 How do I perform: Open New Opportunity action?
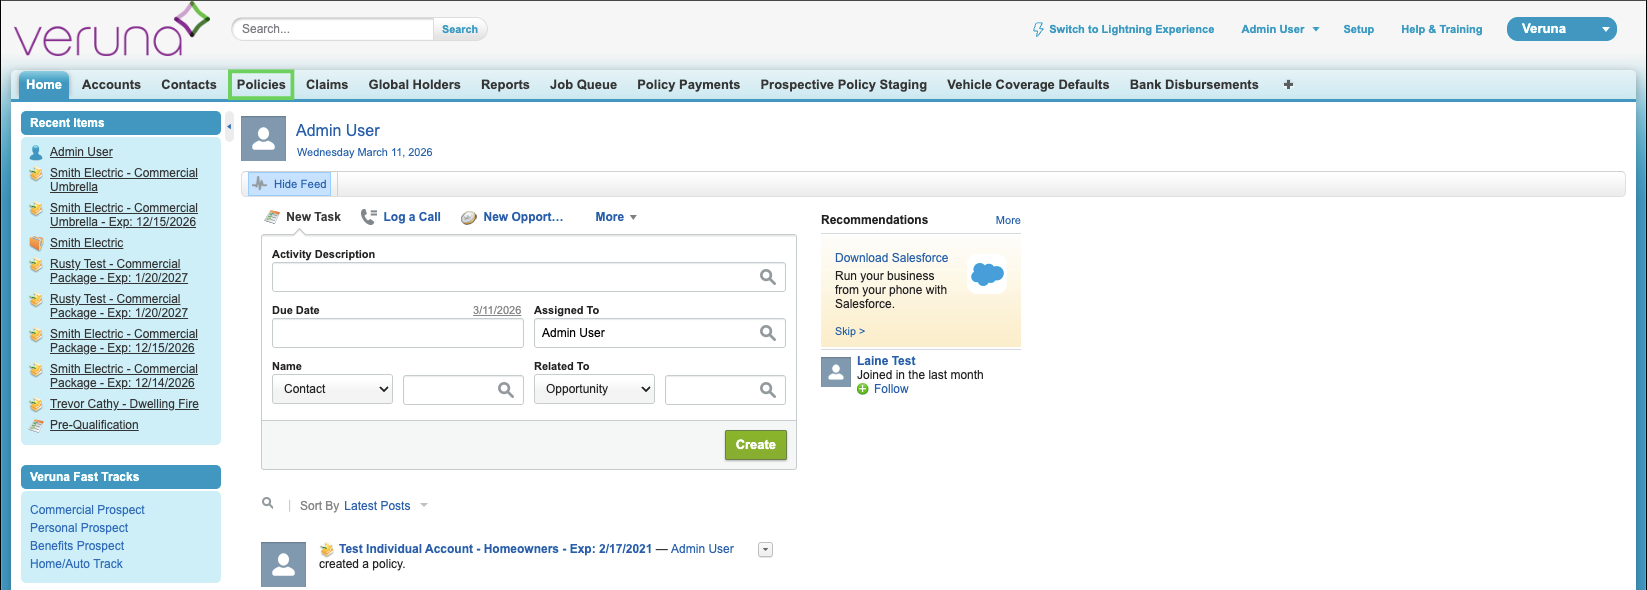click(x=512, y=217)
